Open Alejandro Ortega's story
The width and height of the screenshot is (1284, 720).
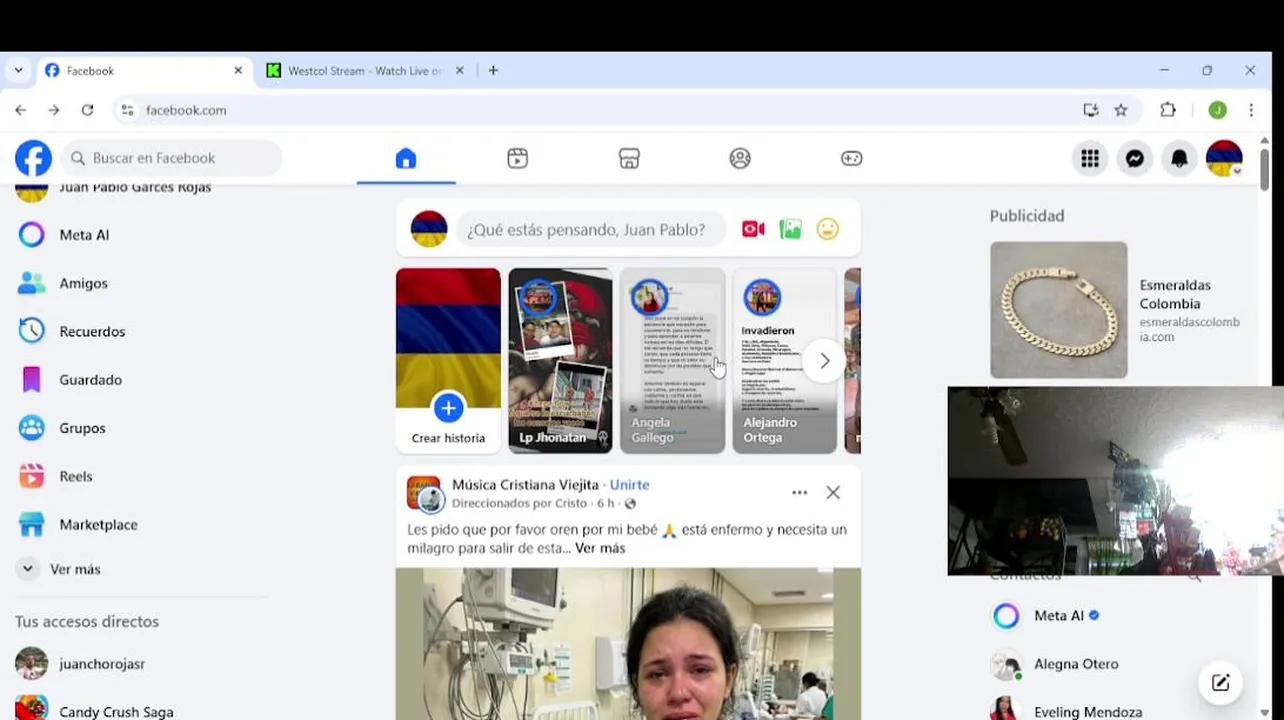click(x=784, y=360)
